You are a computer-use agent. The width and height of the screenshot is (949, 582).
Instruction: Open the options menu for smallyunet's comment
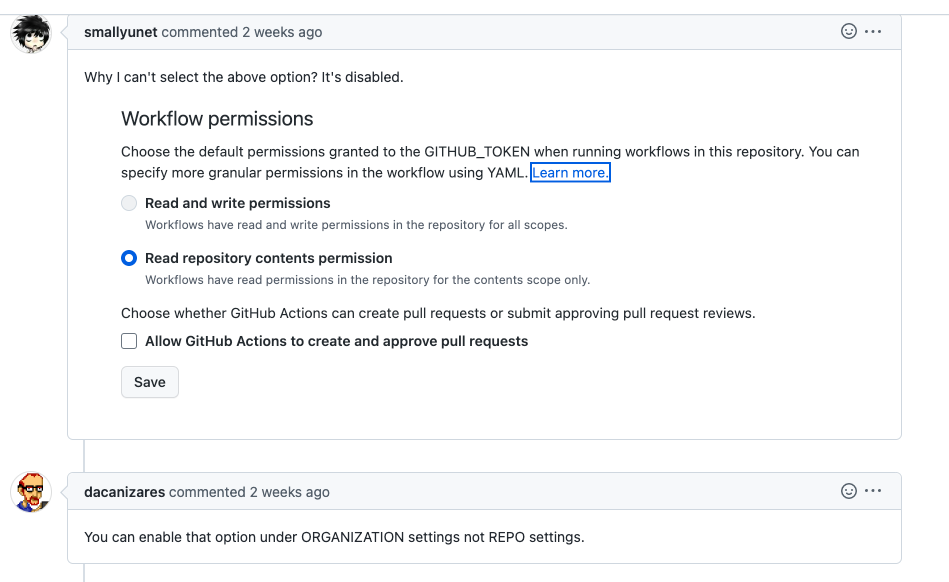(x=873, y=31)
